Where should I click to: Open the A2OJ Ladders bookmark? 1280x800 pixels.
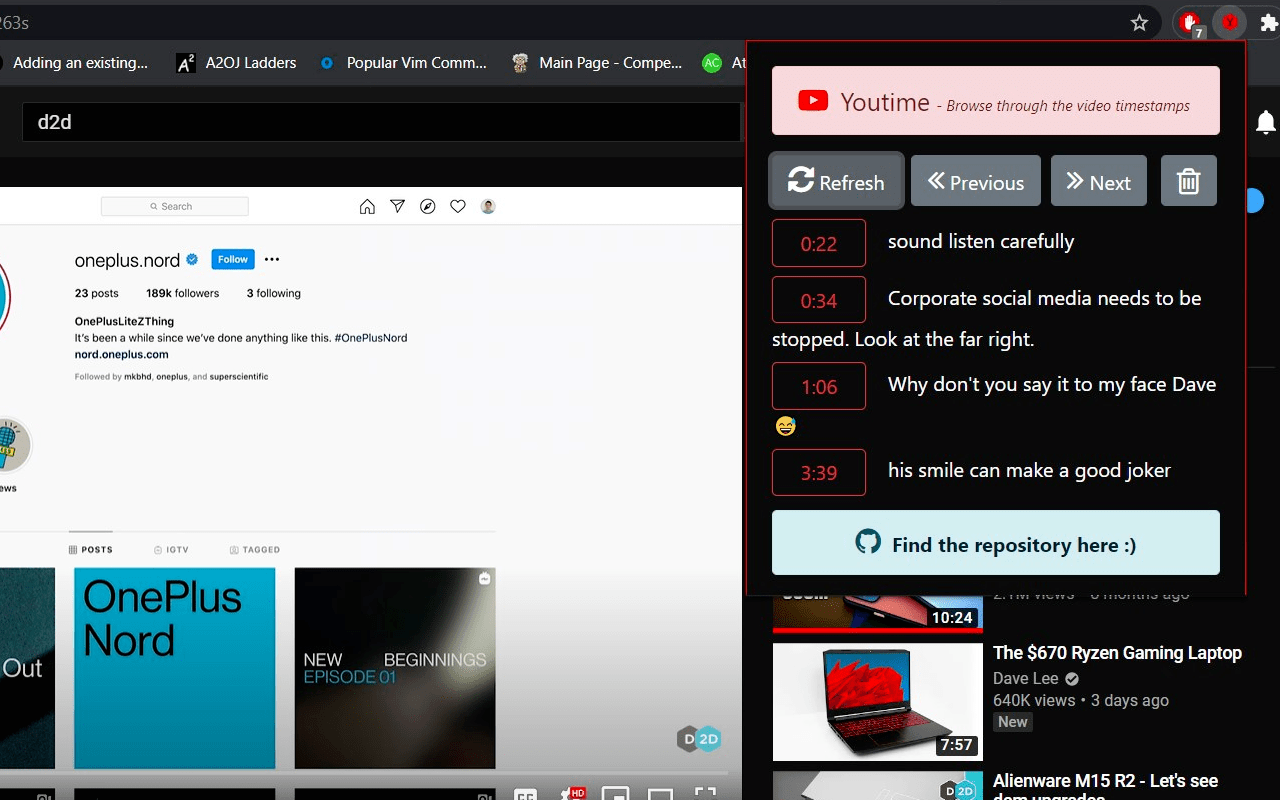[x=237, y=62]
